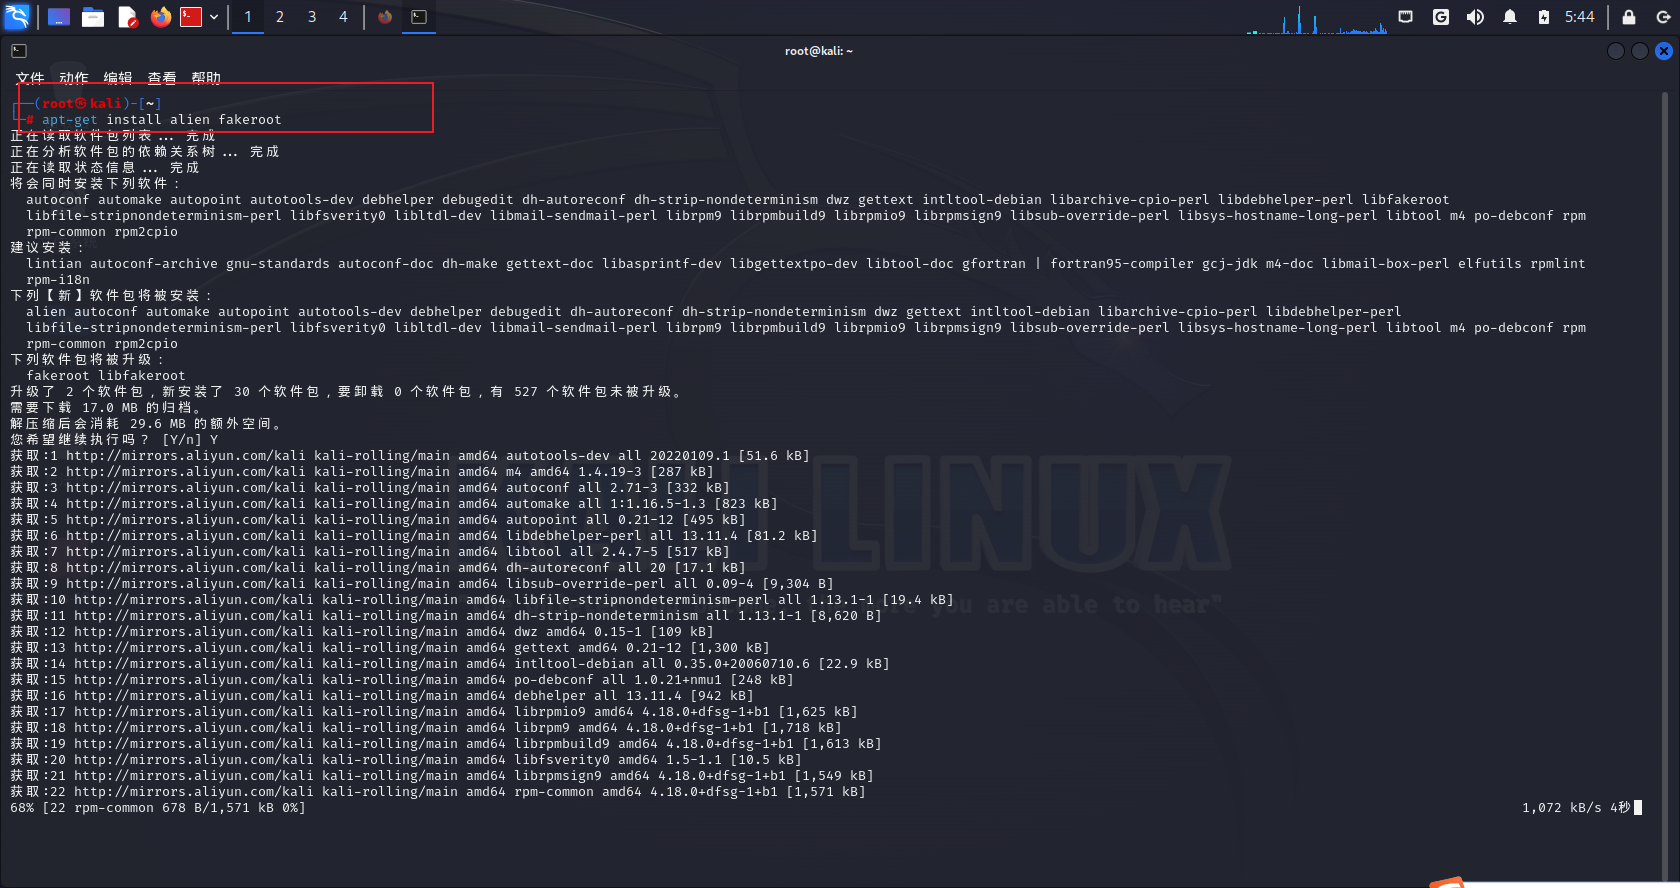Close the root@kali terminal window

(1664, 51)
